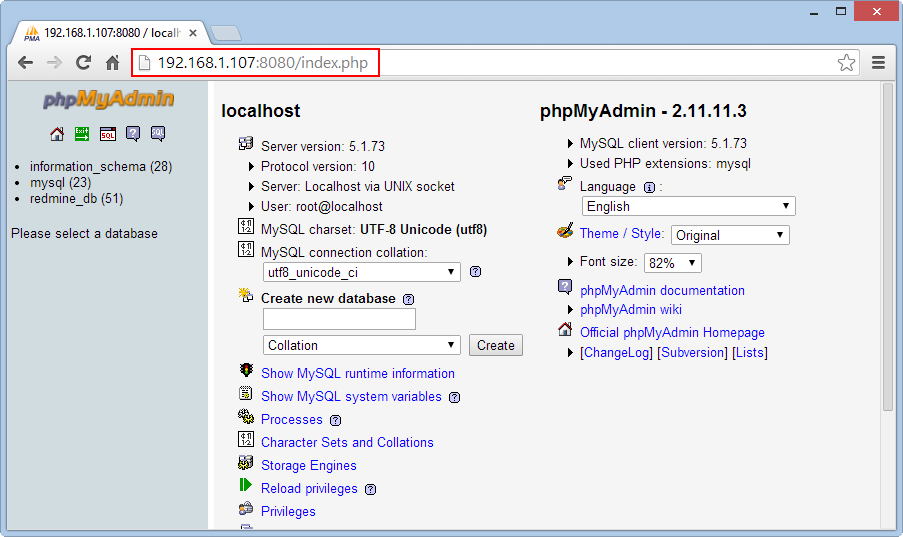
Task: Bookmark this page with the star icon
Action: [x=846, y=62]
